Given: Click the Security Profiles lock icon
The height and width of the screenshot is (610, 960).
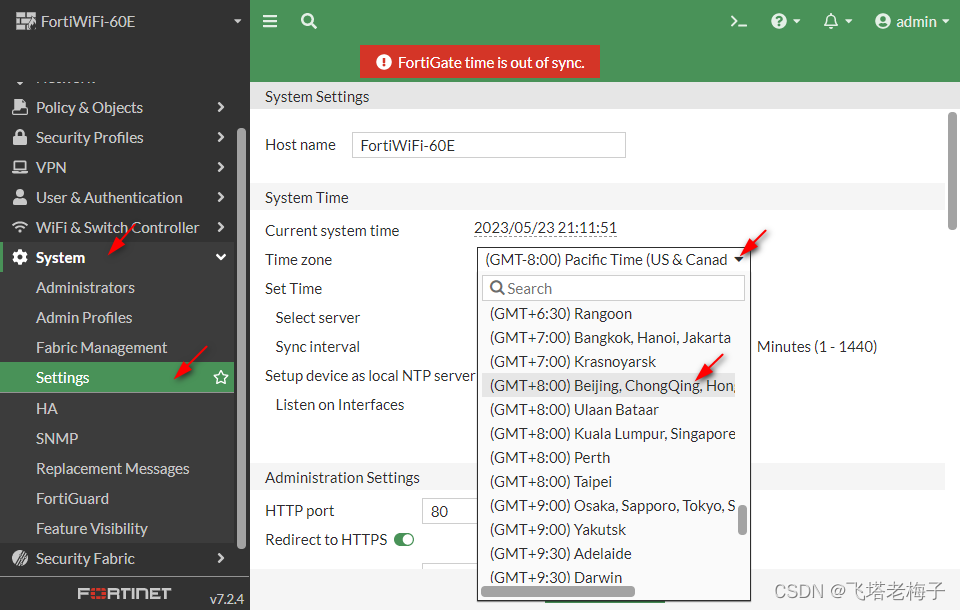Looking at the screenshot, I should point(20,137).
